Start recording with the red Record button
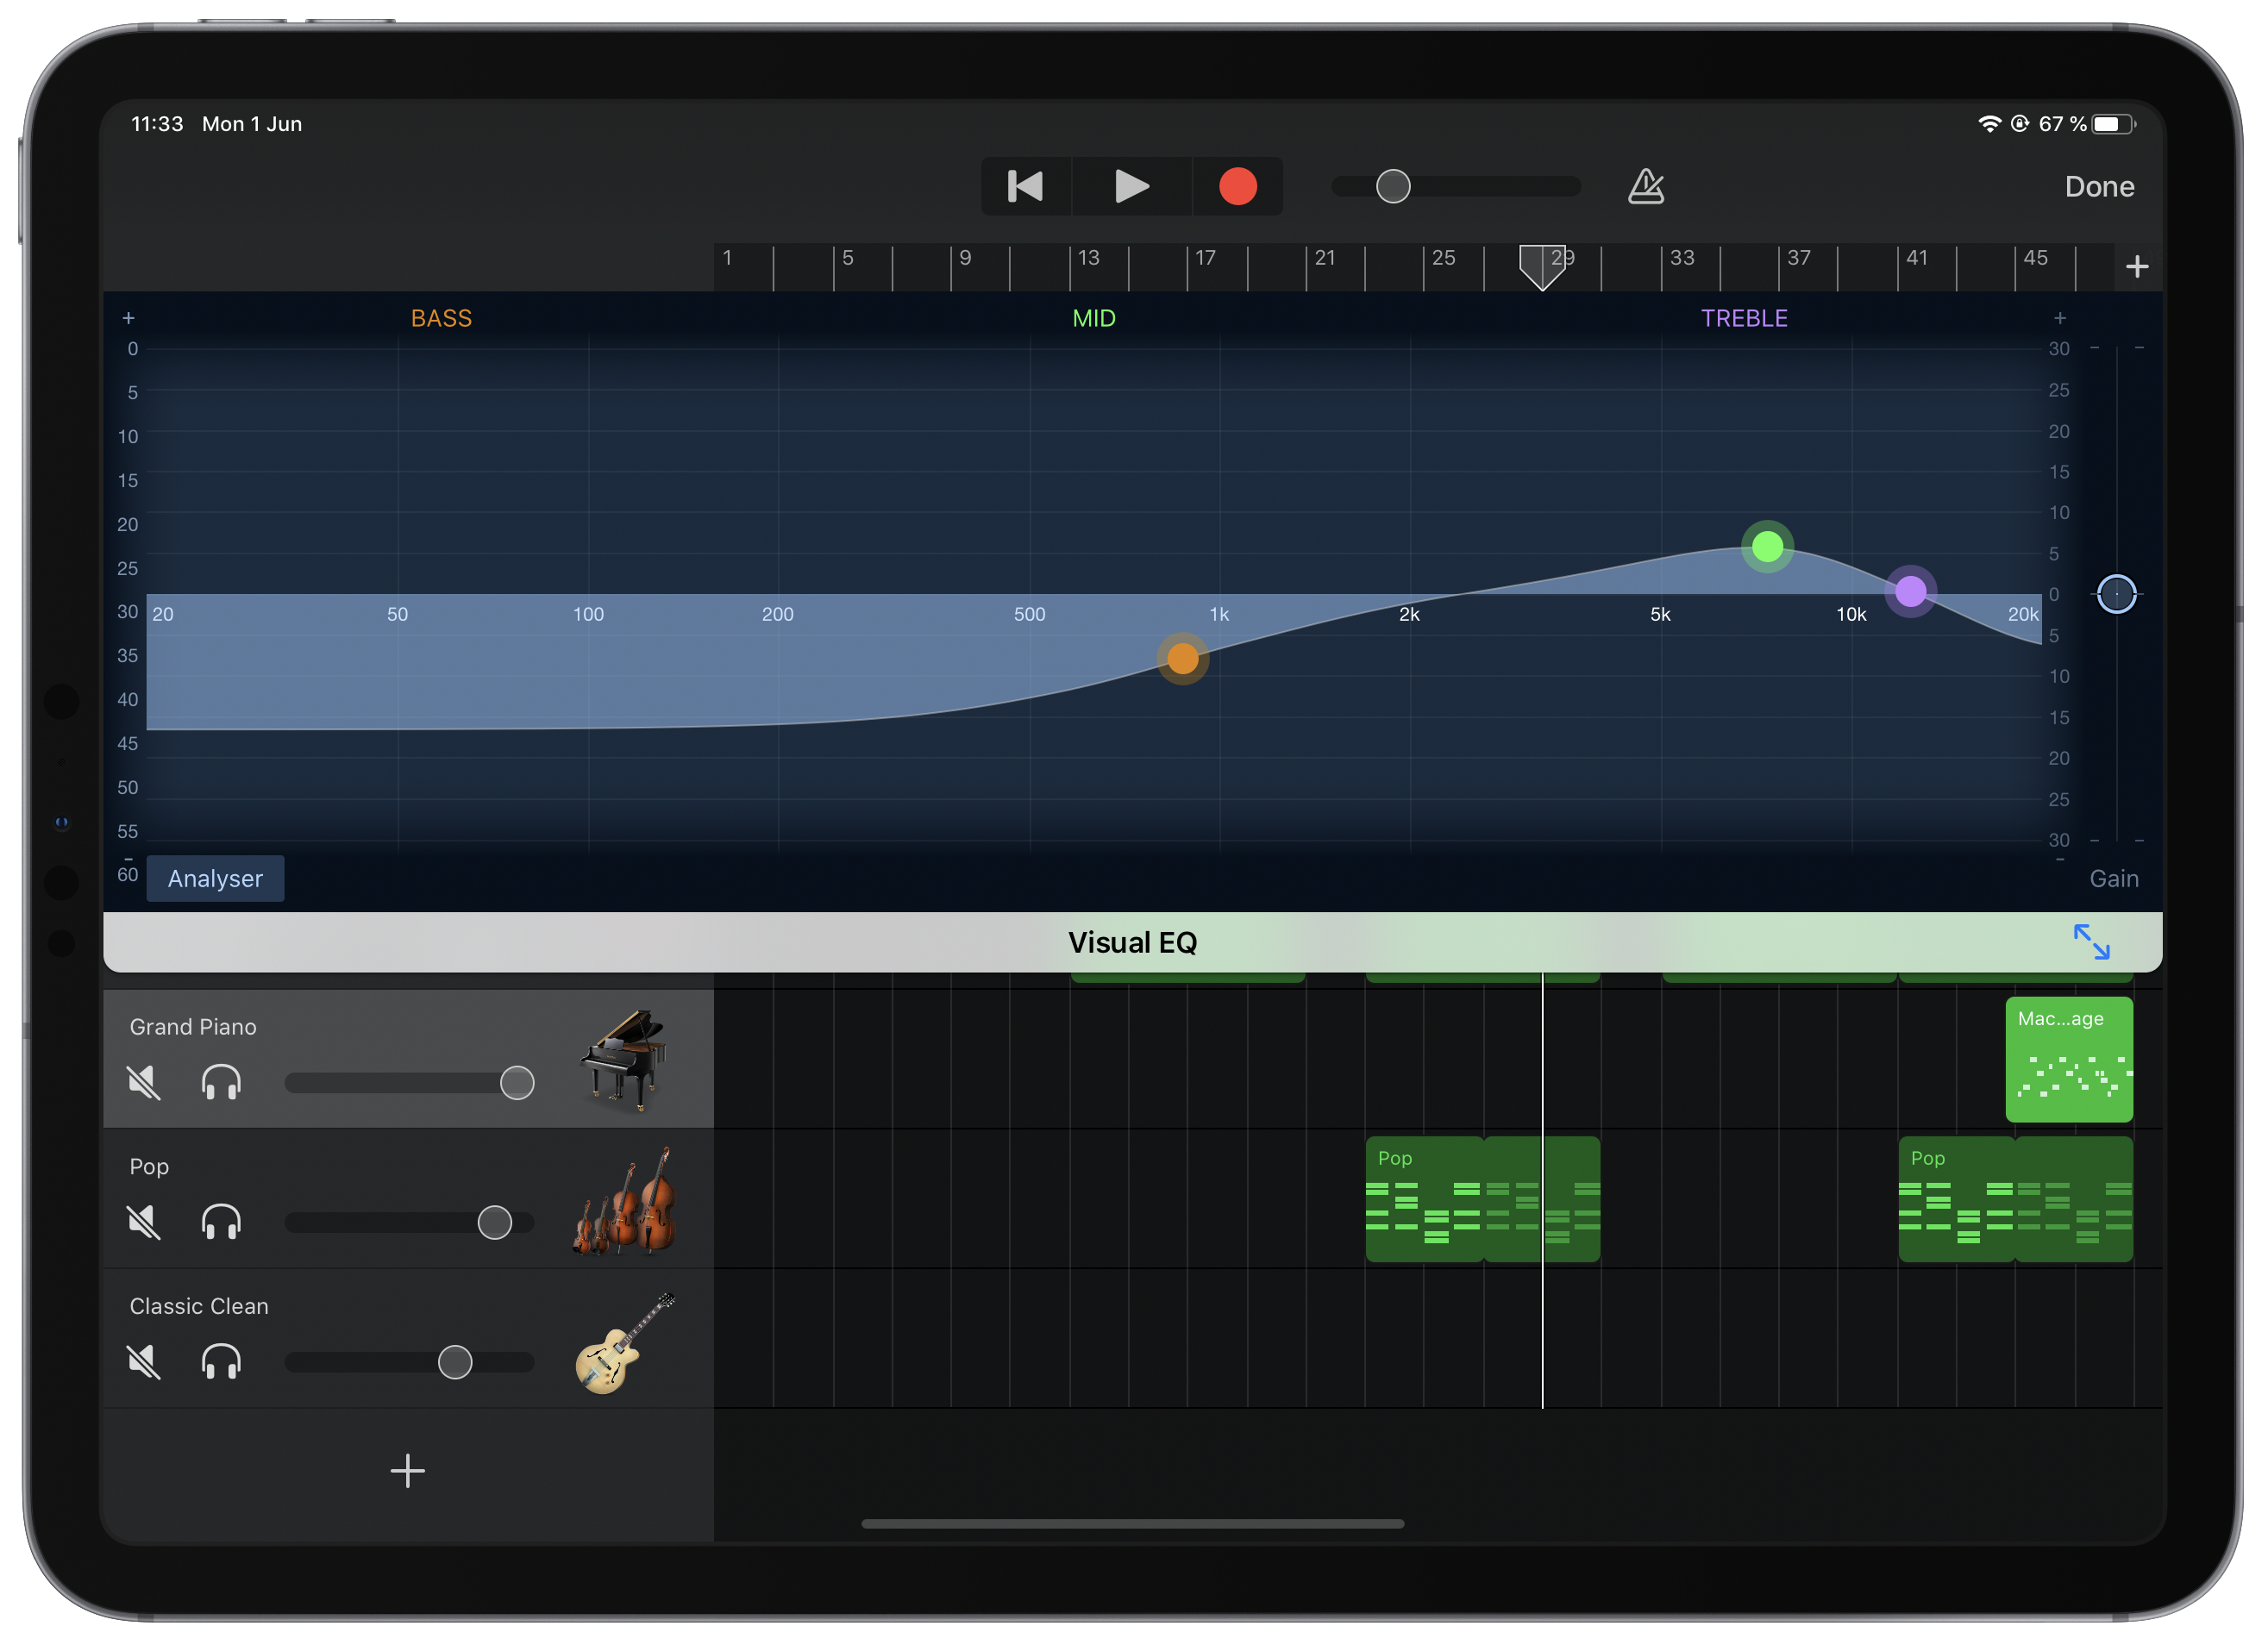This screenshot has height=1645, width=2268. [1237, 187]
